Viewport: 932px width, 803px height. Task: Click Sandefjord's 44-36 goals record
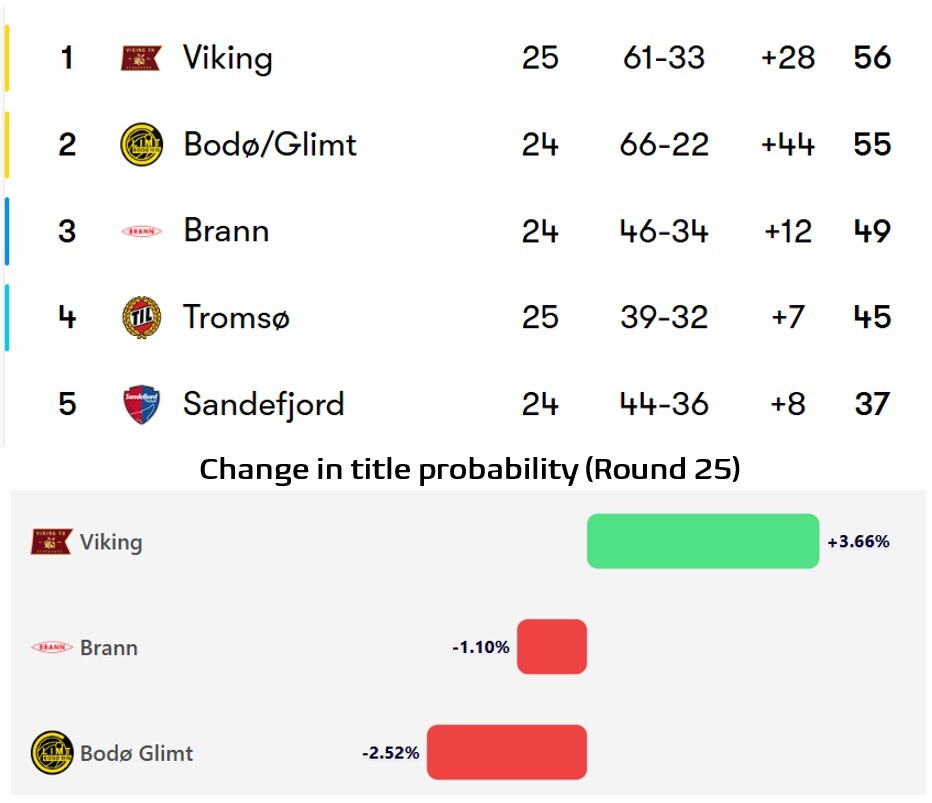click(x=664, y=404)
